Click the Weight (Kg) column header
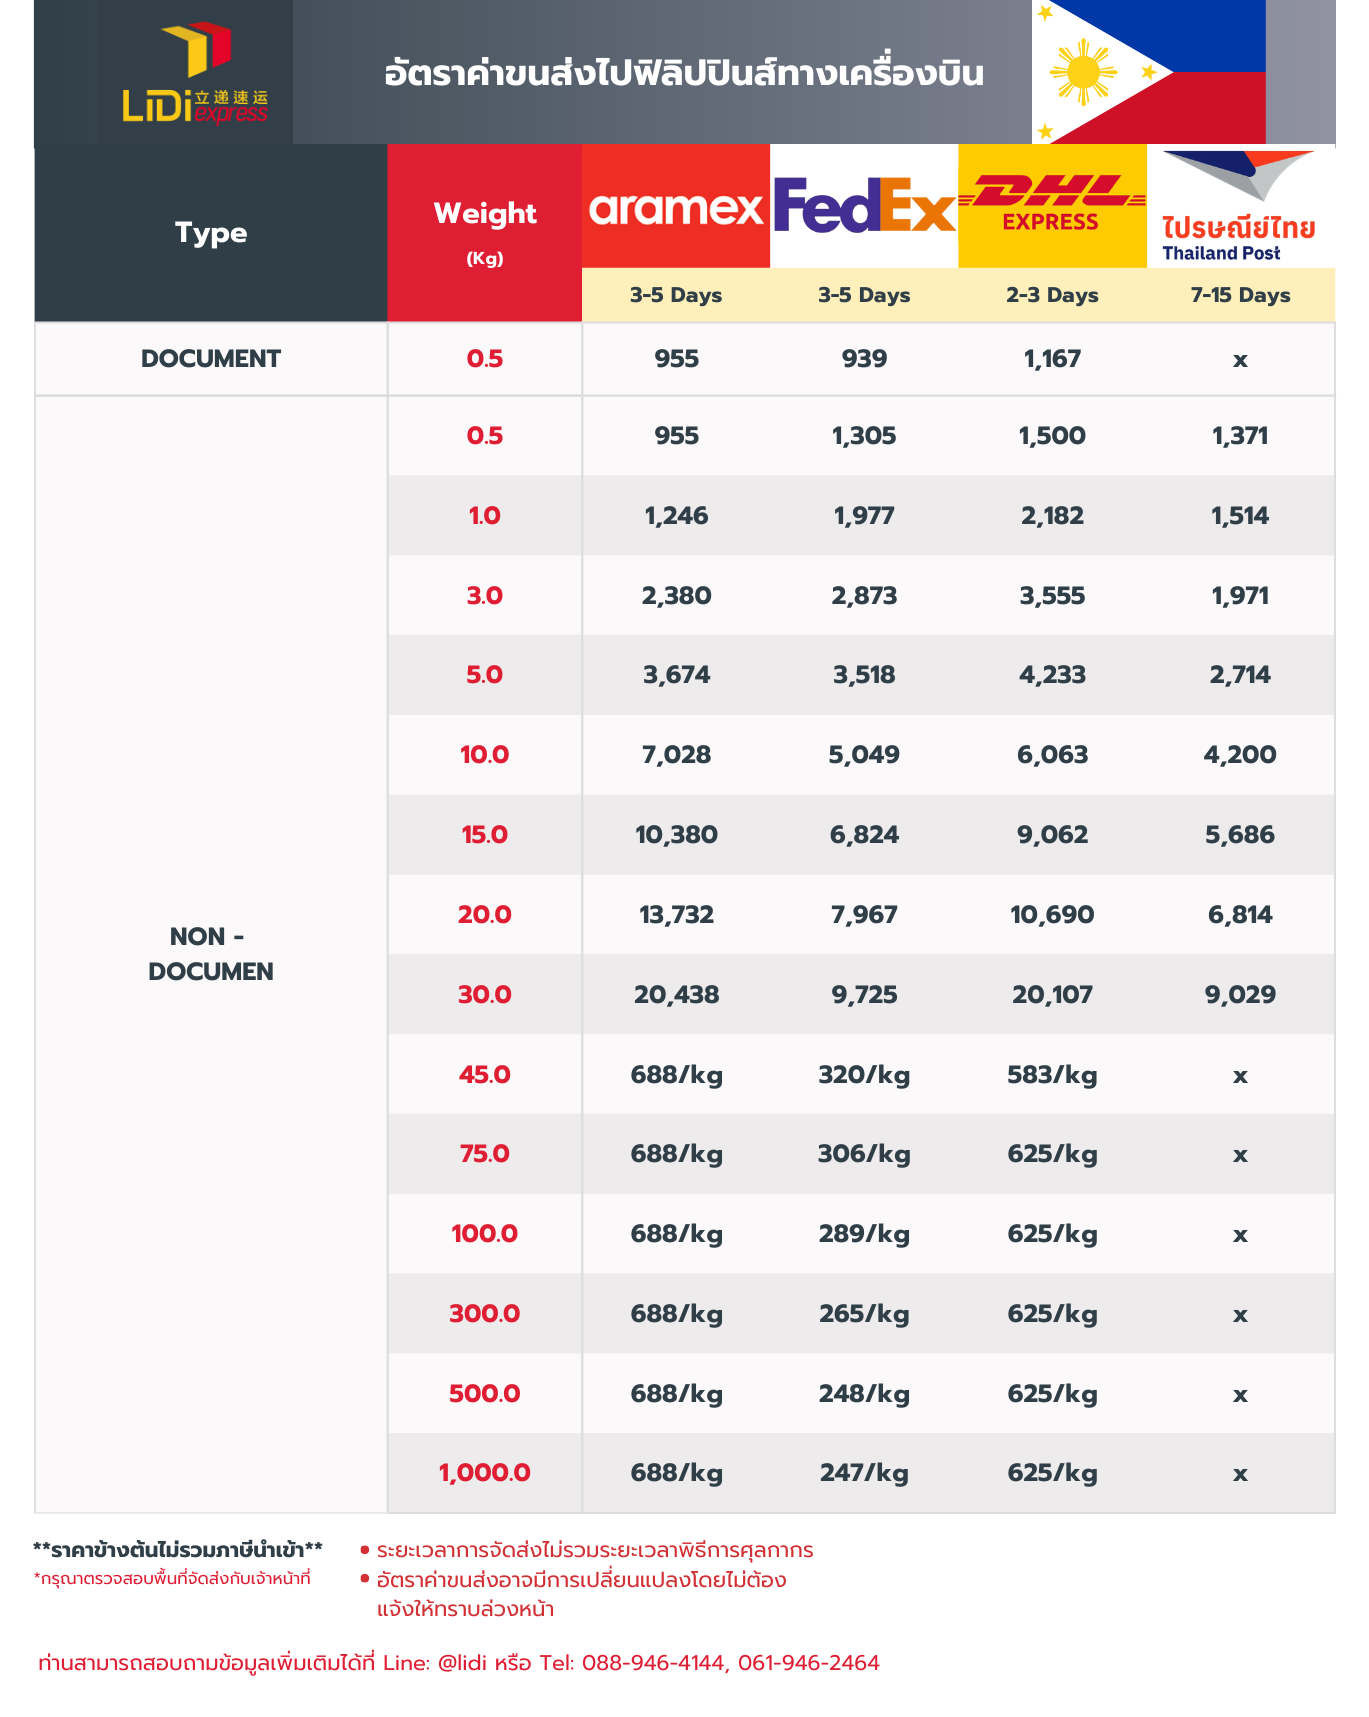The width and height of the screenshot is (1369, 1717). (485, 232)
